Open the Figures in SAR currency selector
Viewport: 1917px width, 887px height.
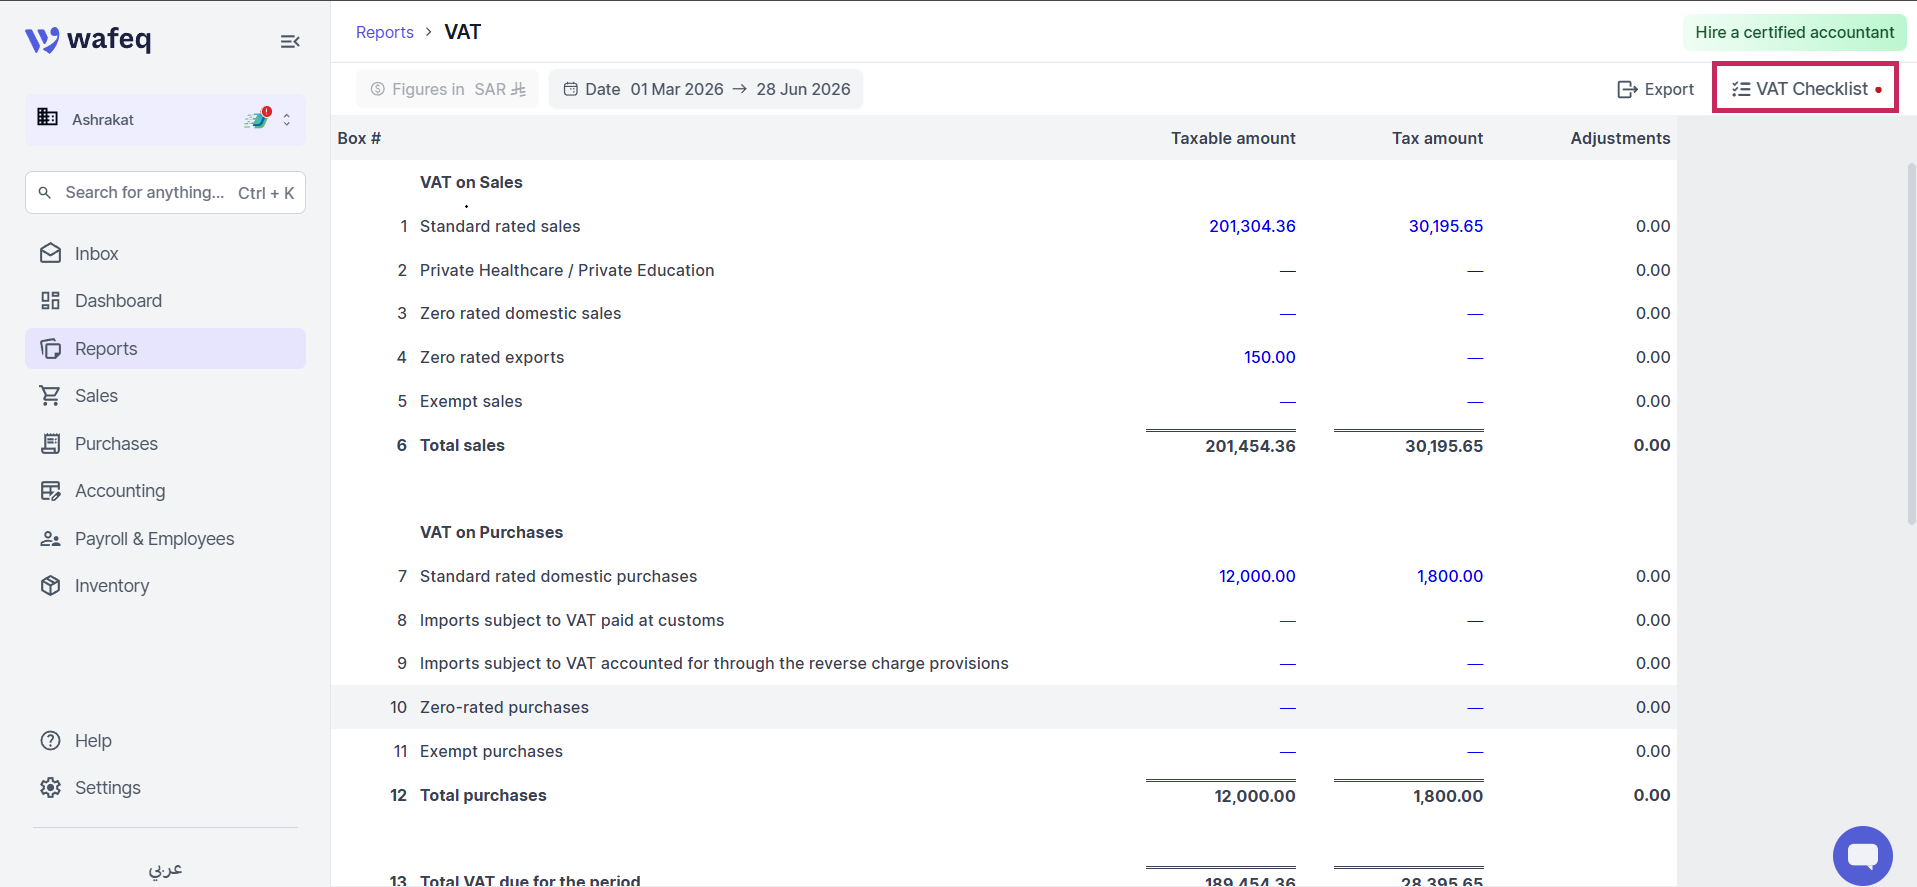(447, 89)
